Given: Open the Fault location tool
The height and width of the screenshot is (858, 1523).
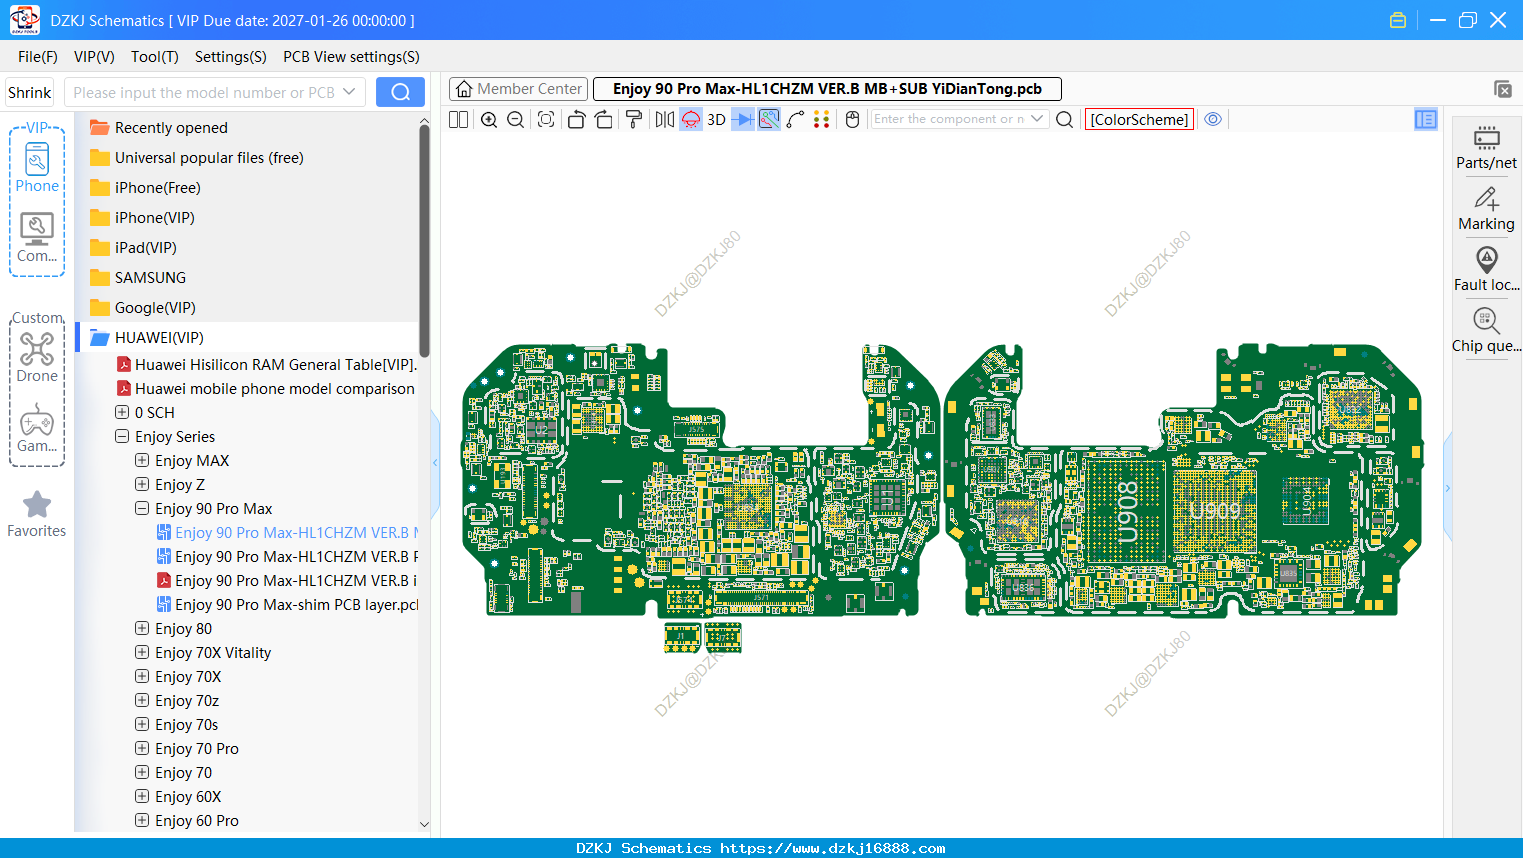Looking at the screenshot, I should pos(1486,270).
